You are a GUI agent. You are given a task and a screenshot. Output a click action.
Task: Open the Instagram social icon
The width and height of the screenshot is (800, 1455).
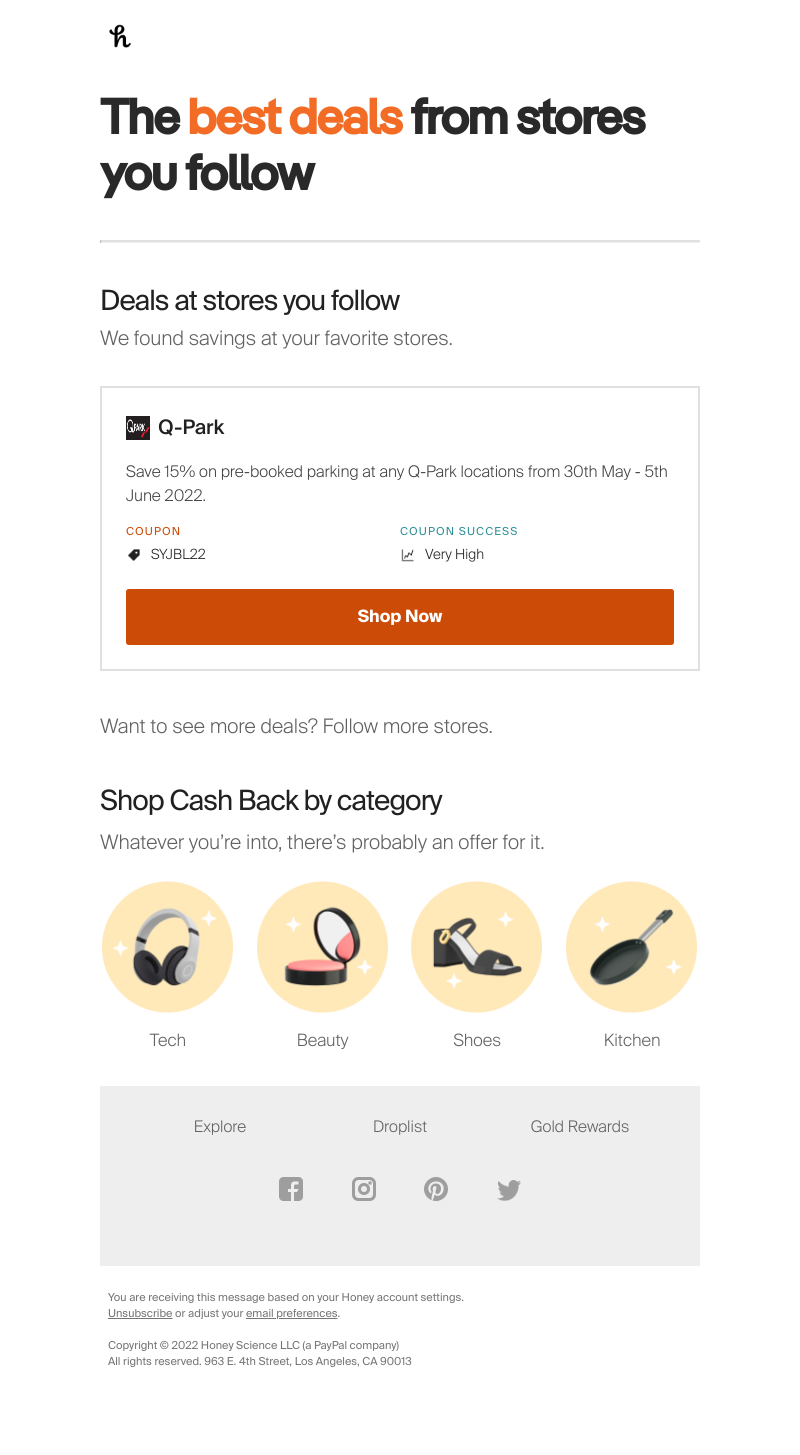tap(364, 1189)
